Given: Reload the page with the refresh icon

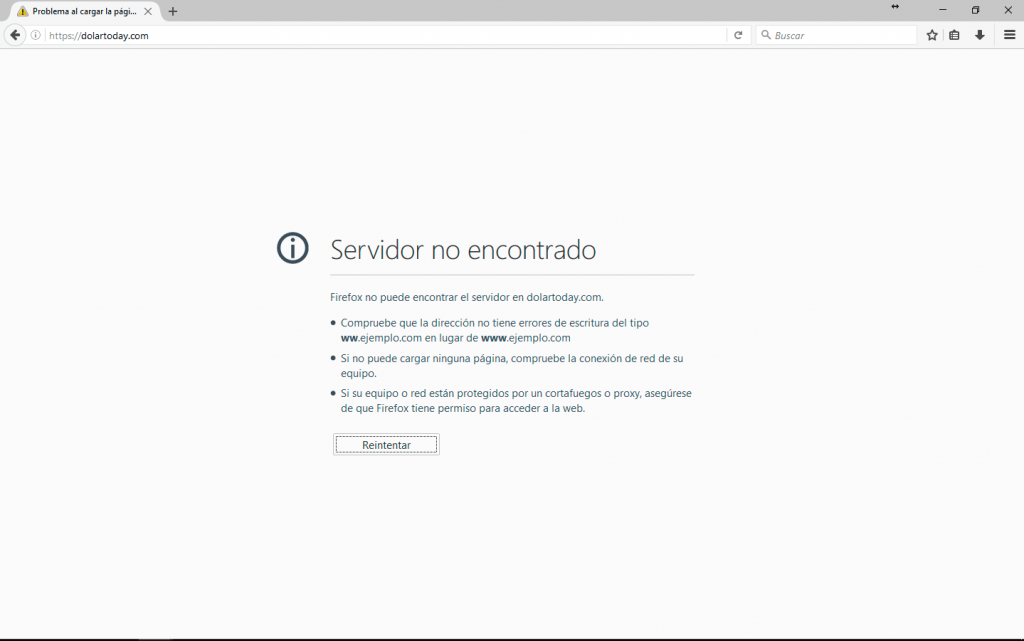Looking at the screenshot, I should (738, 35).
